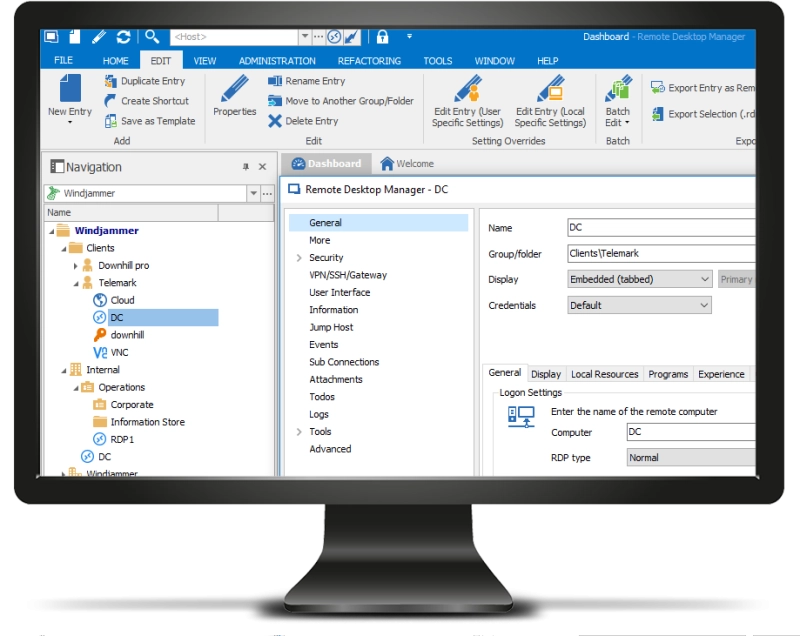Switch to the HOME ribbon tab
This screenshot has height=636, width=800.
click(115, 61)
